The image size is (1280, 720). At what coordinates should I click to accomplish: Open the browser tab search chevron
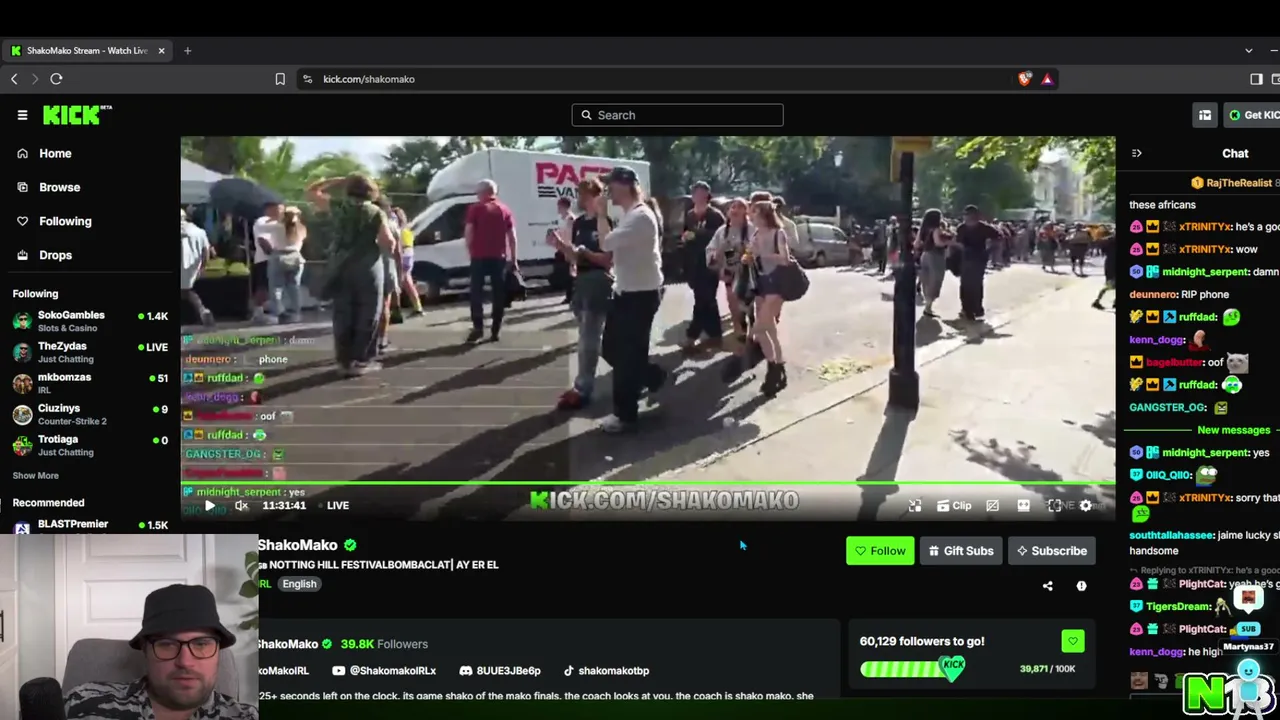coord(1248,50)
